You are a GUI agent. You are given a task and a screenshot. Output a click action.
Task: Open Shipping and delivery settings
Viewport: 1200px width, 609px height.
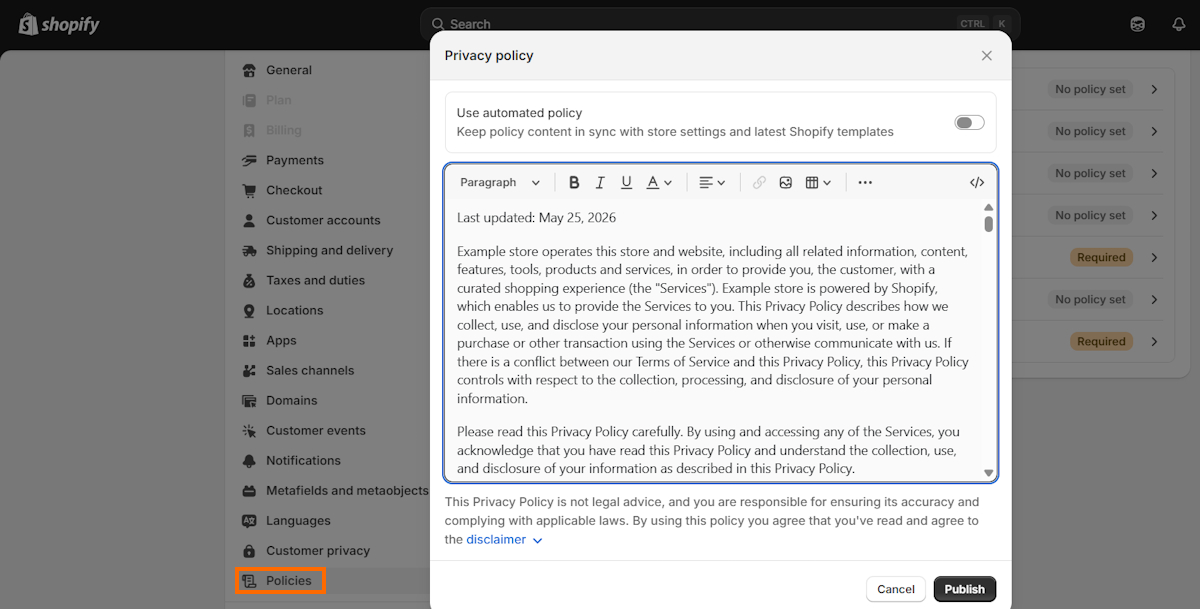[x=329, y=250]
